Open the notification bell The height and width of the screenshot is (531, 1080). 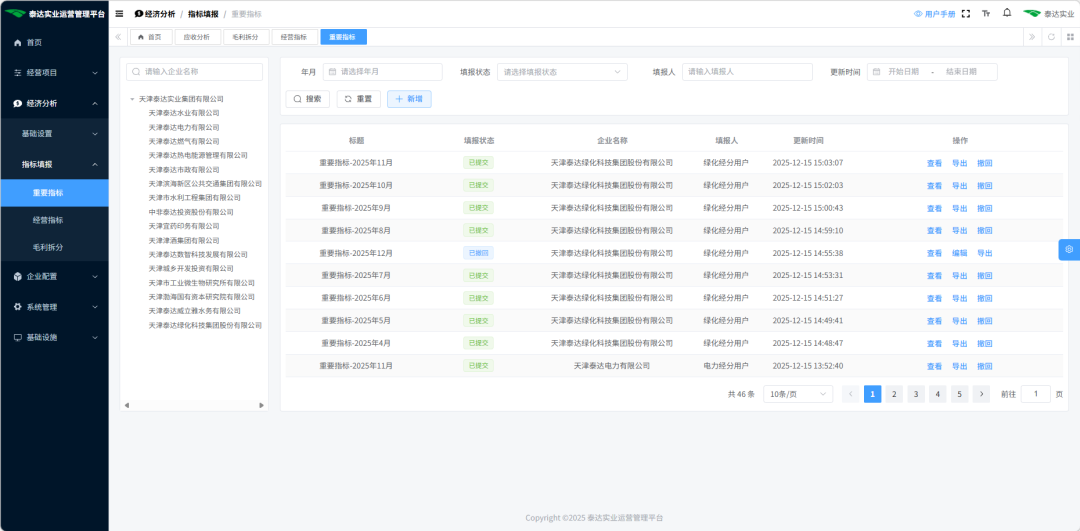point(1007,13)
